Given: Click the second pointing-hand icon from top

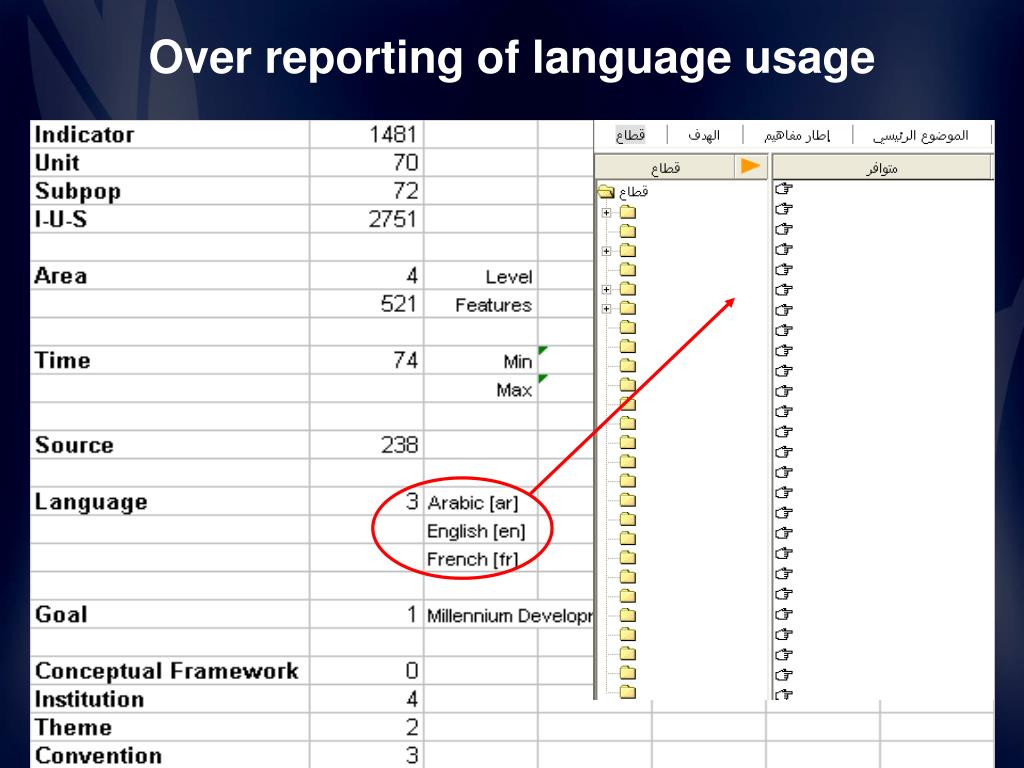Looking at the screenshot, I should (784, 208).
